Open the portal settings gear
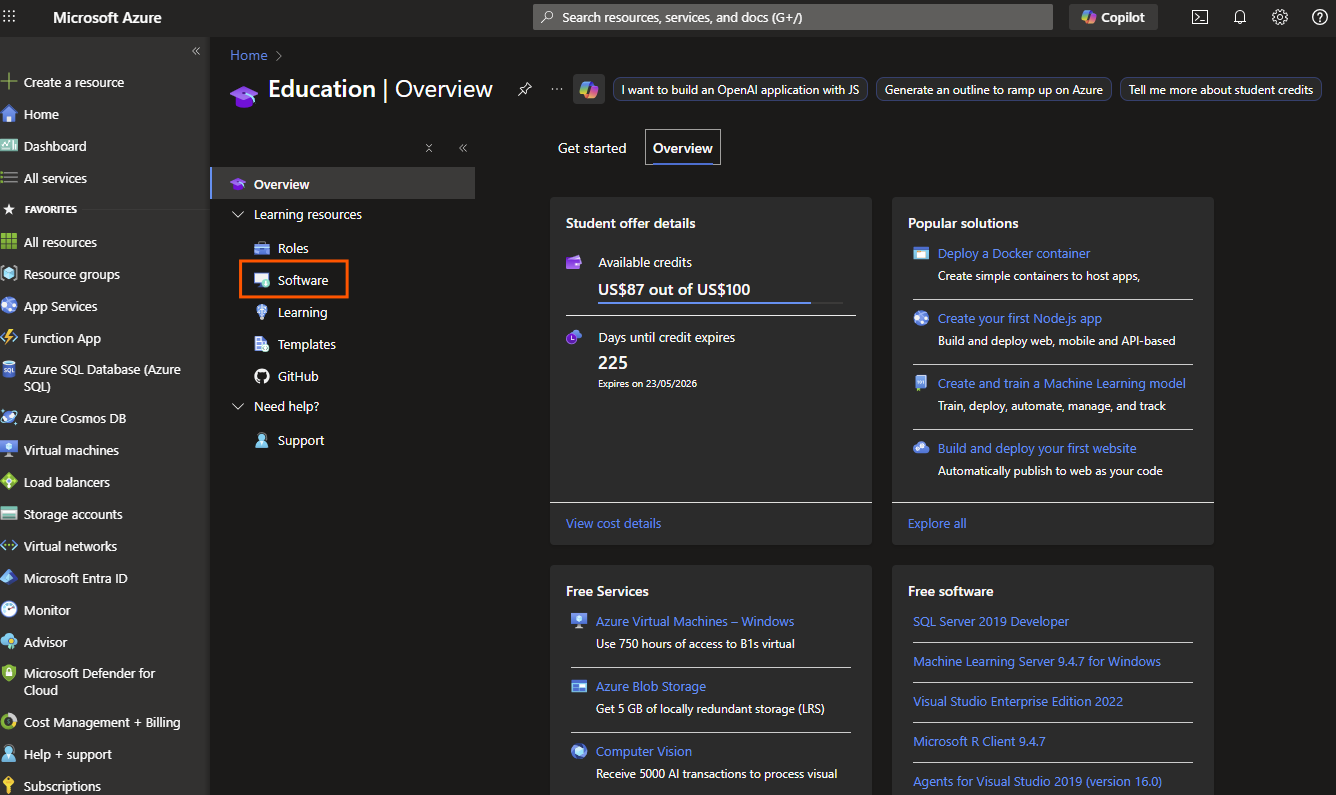This screenshot has height=795, width=1336. pyautogui.click(x=1280, y=17)
